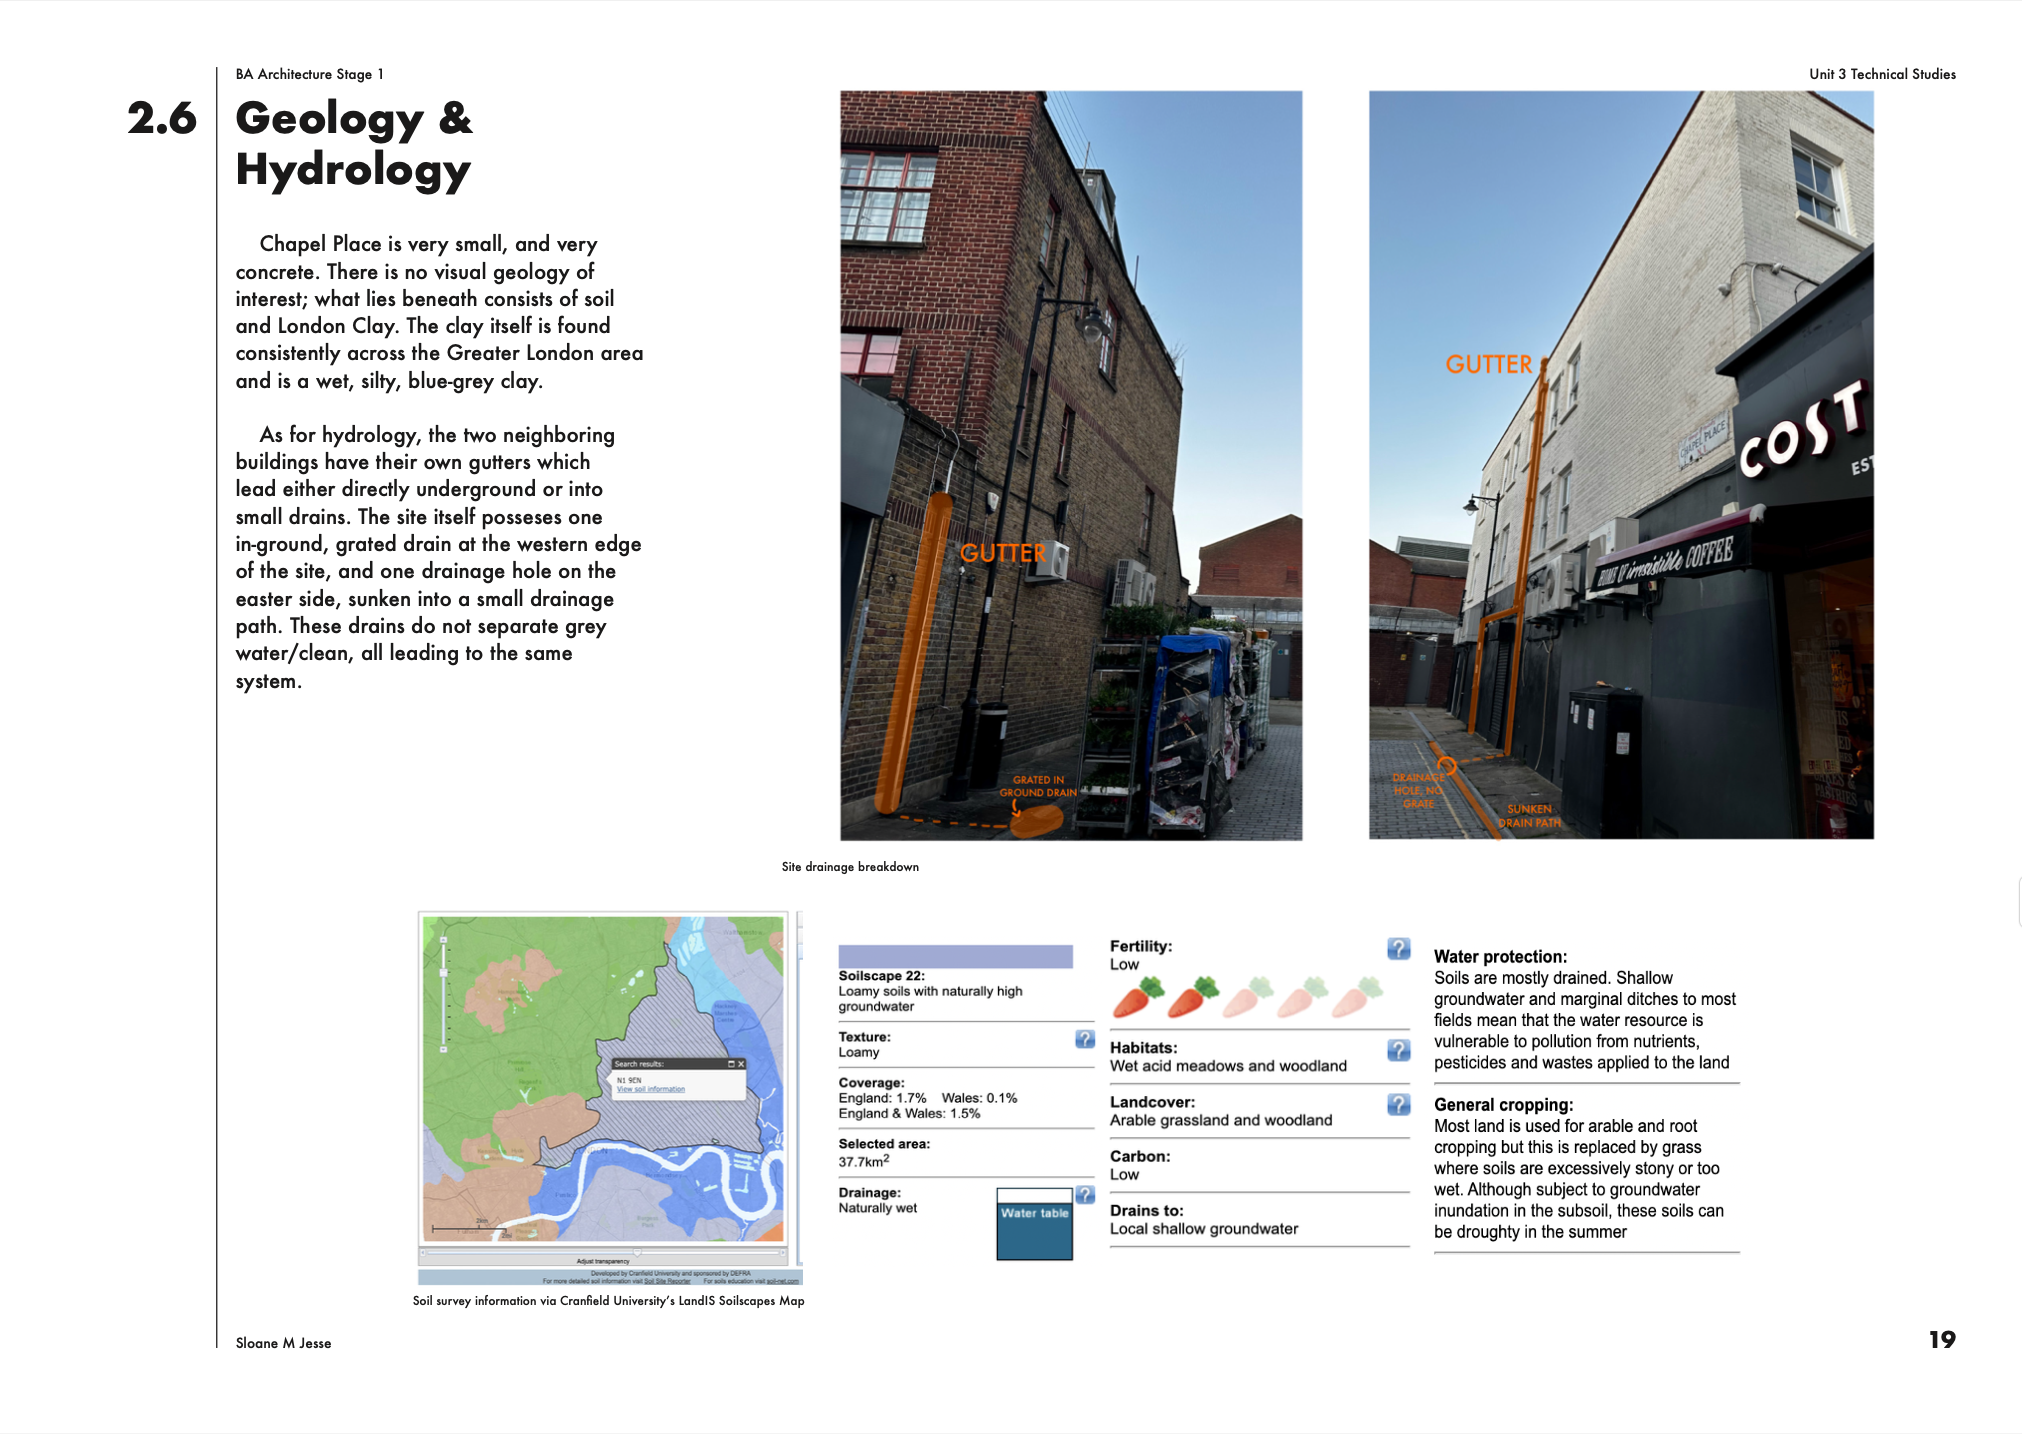Open the 'soil-net.com' link
This screenshot has width=2022, height=1434.
pyautogui.click(x=783, y=1281)
